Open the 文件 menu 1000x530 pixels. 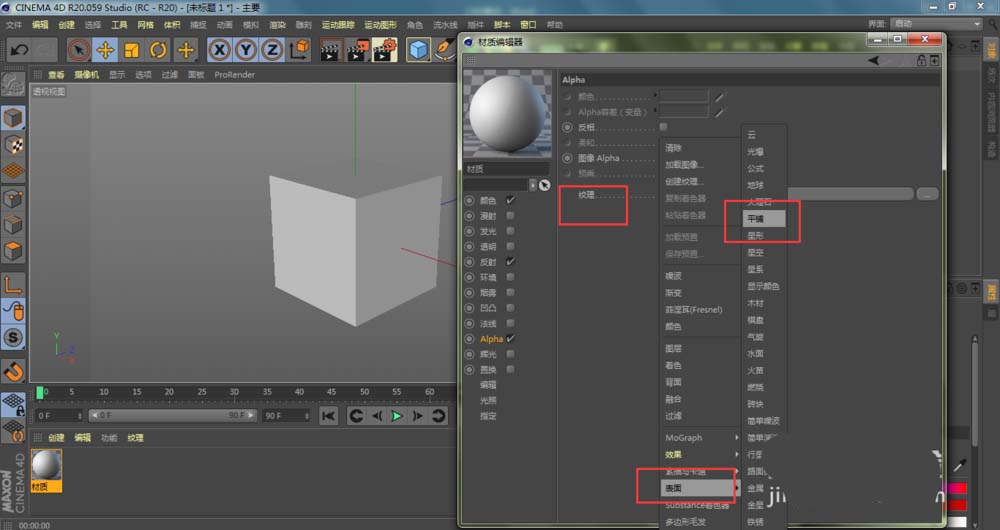14,25
